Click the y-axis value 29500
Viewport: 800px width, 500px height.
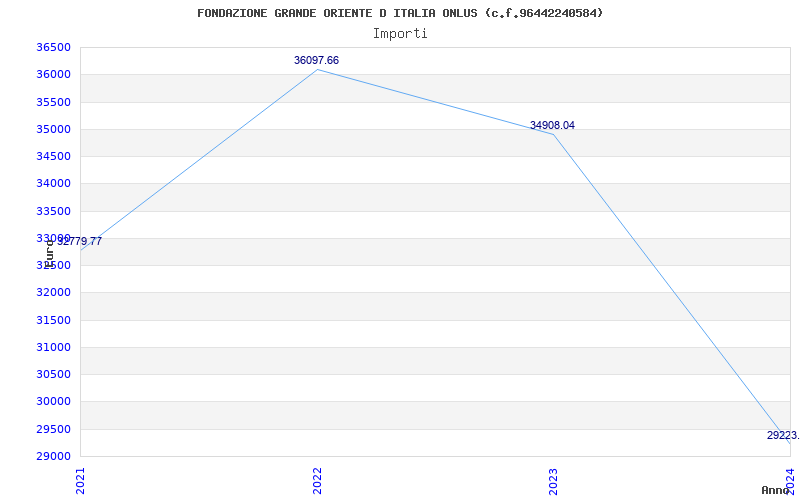coord(53,429)
